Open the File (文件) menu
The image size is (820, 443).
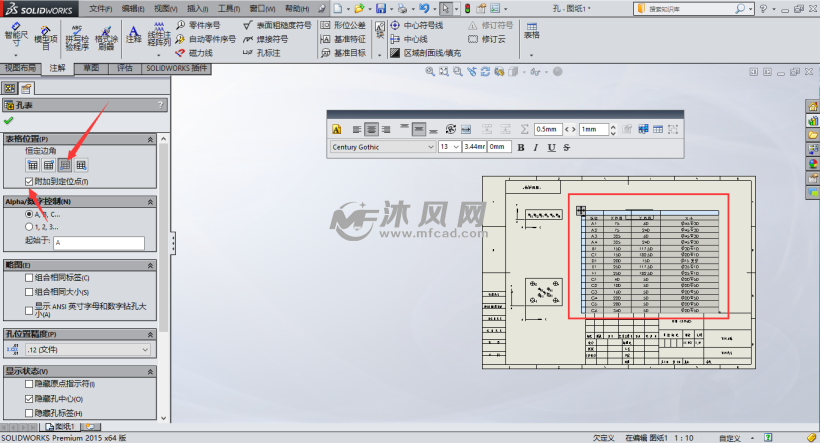(100, 9)
